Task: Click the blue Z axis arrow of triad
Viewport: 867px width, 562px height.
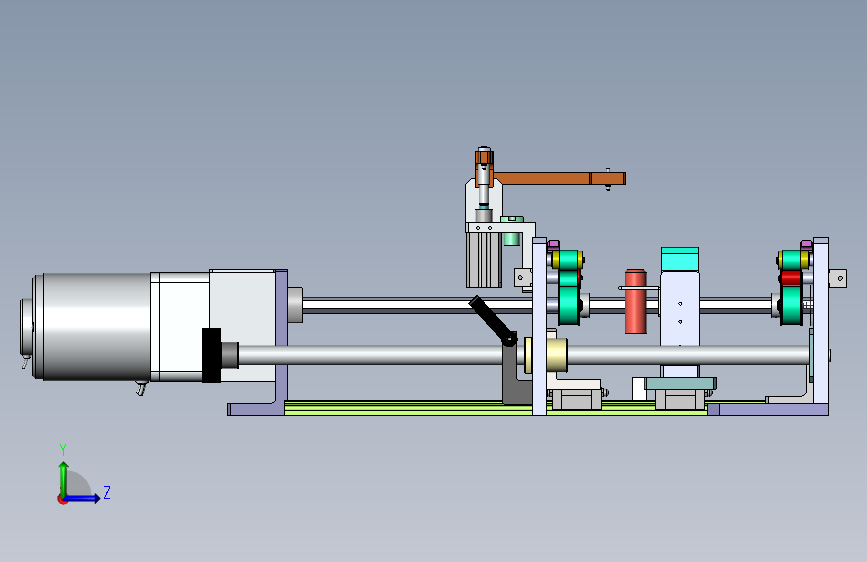Action: (83, 498)
